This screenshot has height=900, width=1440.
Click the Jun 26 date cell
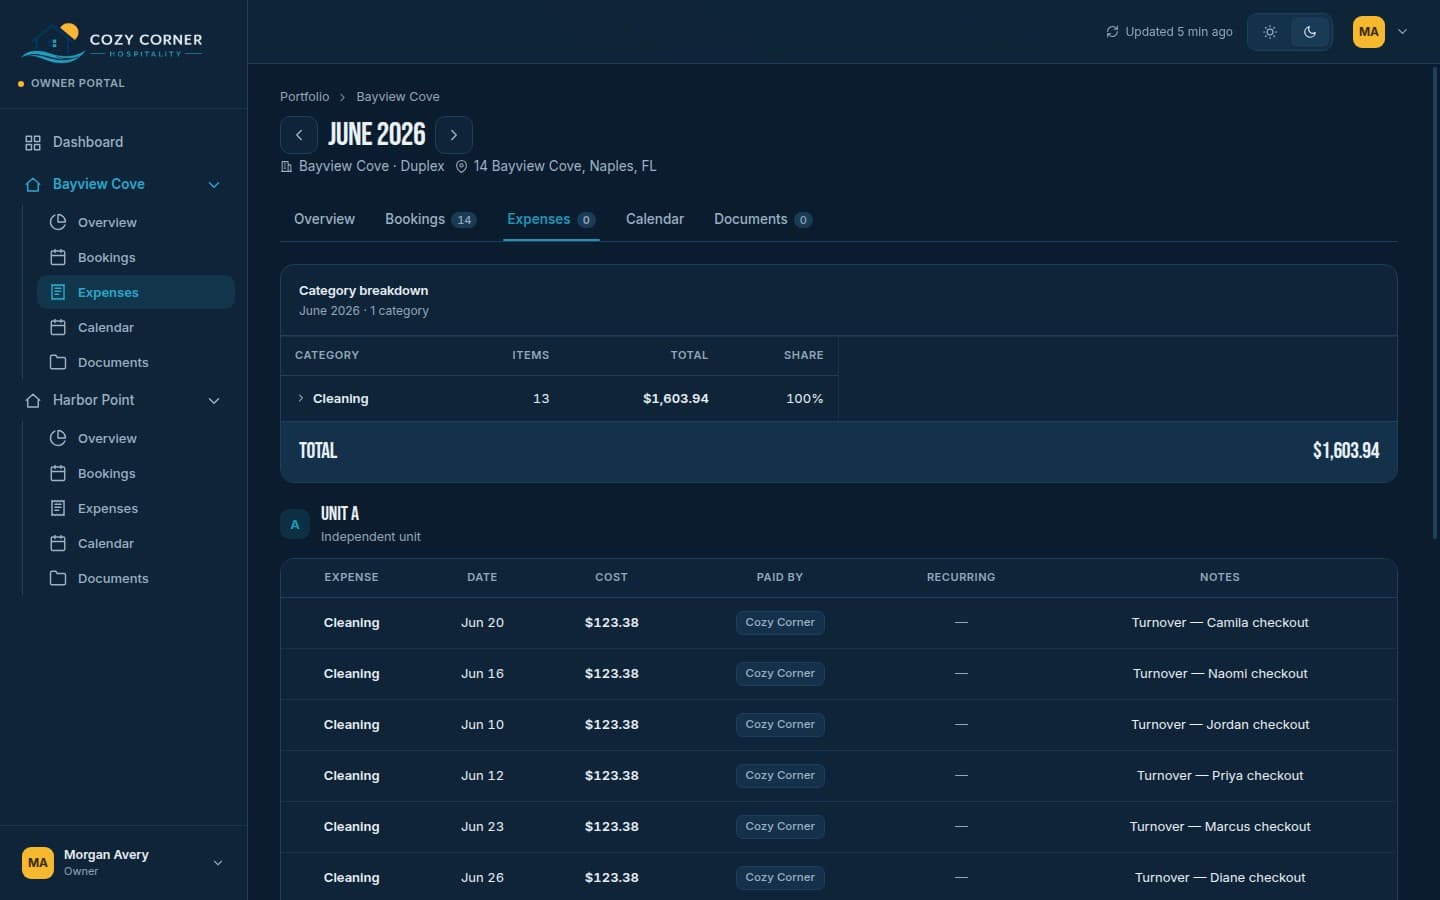point(482,877)
